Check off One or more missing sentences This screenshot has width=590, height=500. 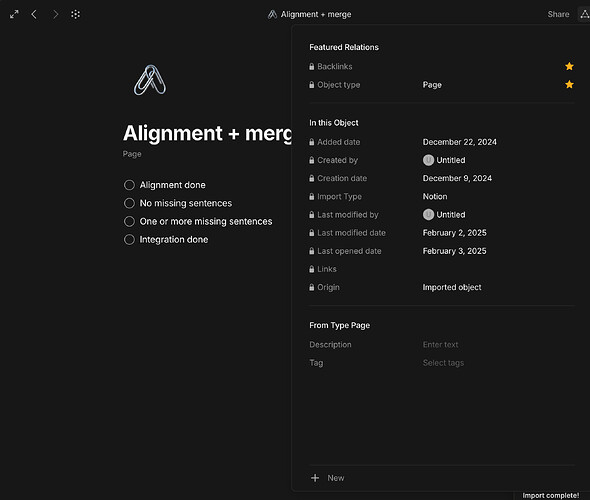[129, 221]
